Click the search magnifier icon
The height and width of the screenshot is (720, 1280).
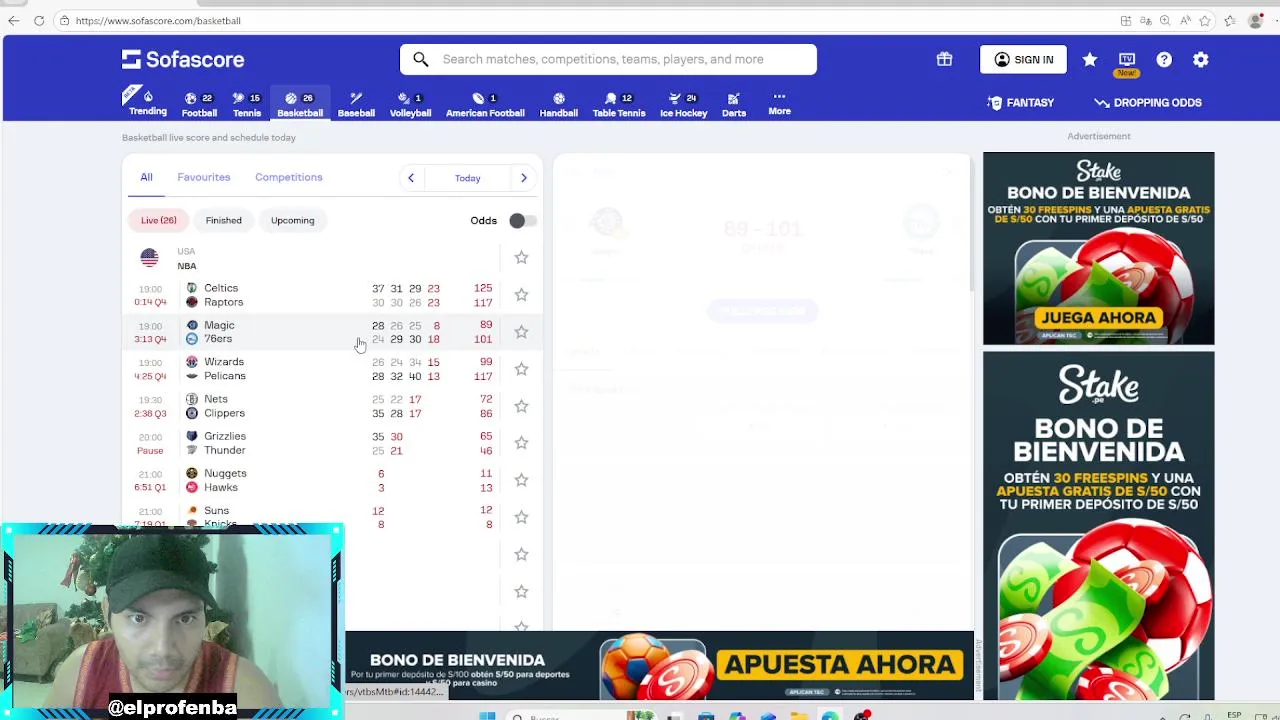tap(421, 59)
